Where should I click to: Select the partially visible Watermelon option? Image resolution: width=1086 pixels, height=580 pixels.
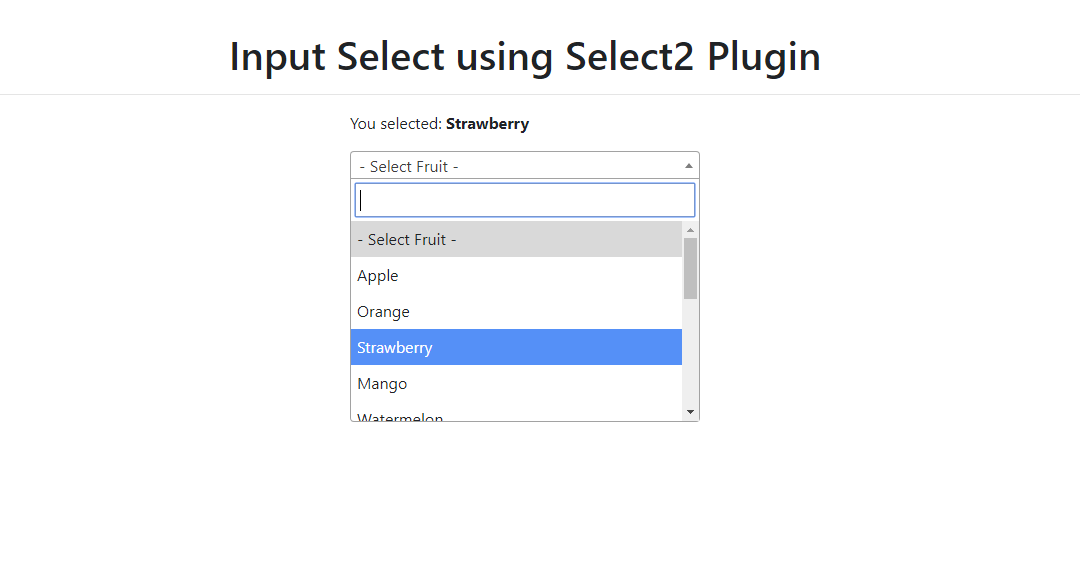[517, 414]
